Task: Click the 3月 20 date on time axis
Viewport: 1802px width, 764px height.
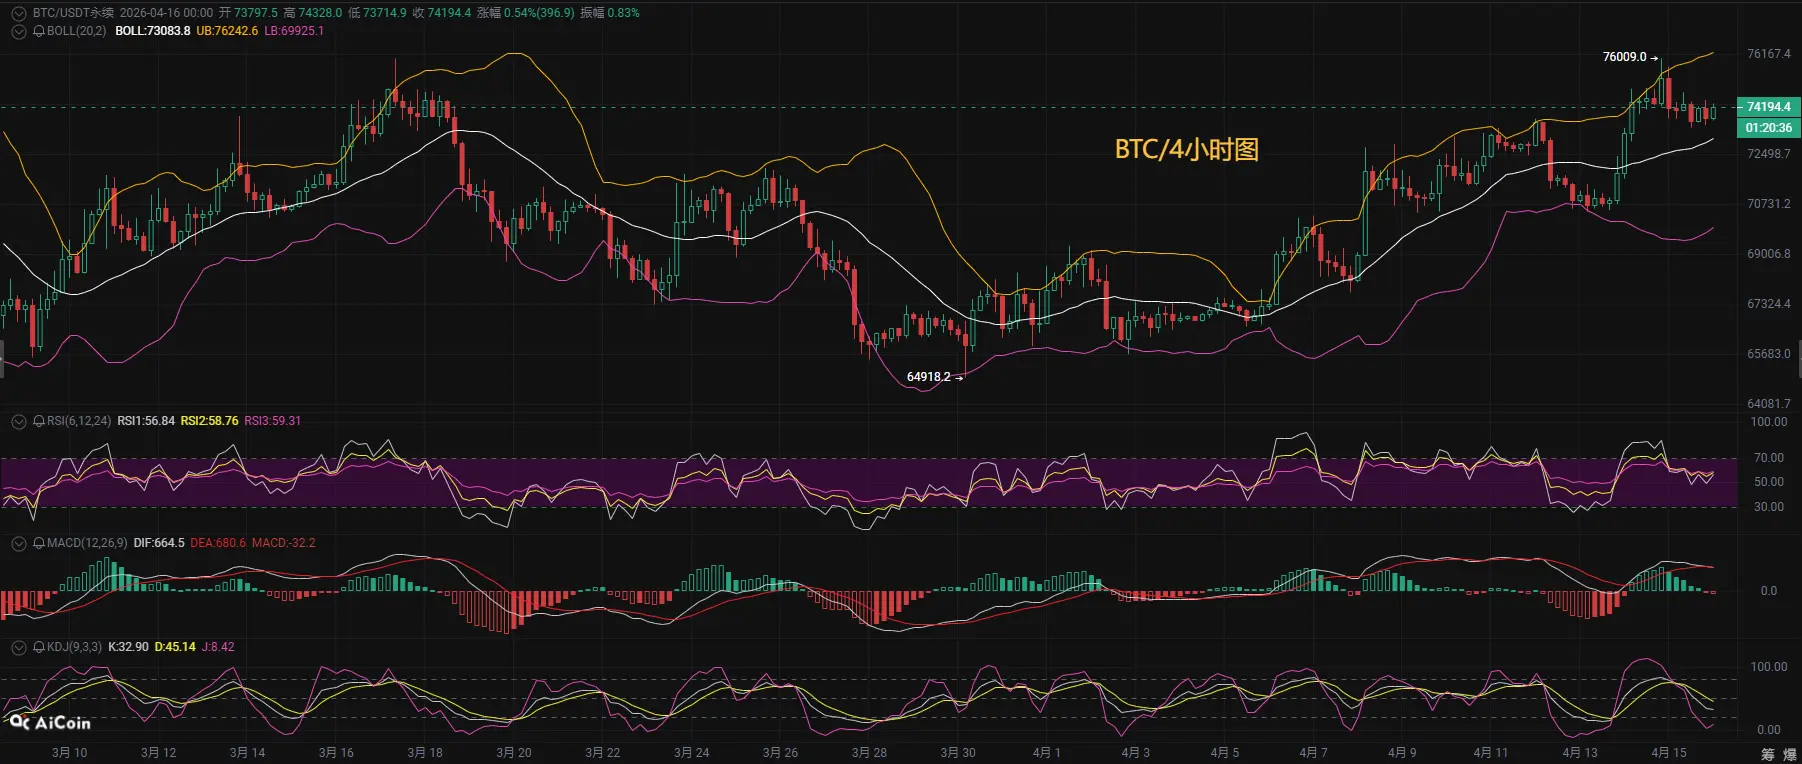Action: click(513, 753)
